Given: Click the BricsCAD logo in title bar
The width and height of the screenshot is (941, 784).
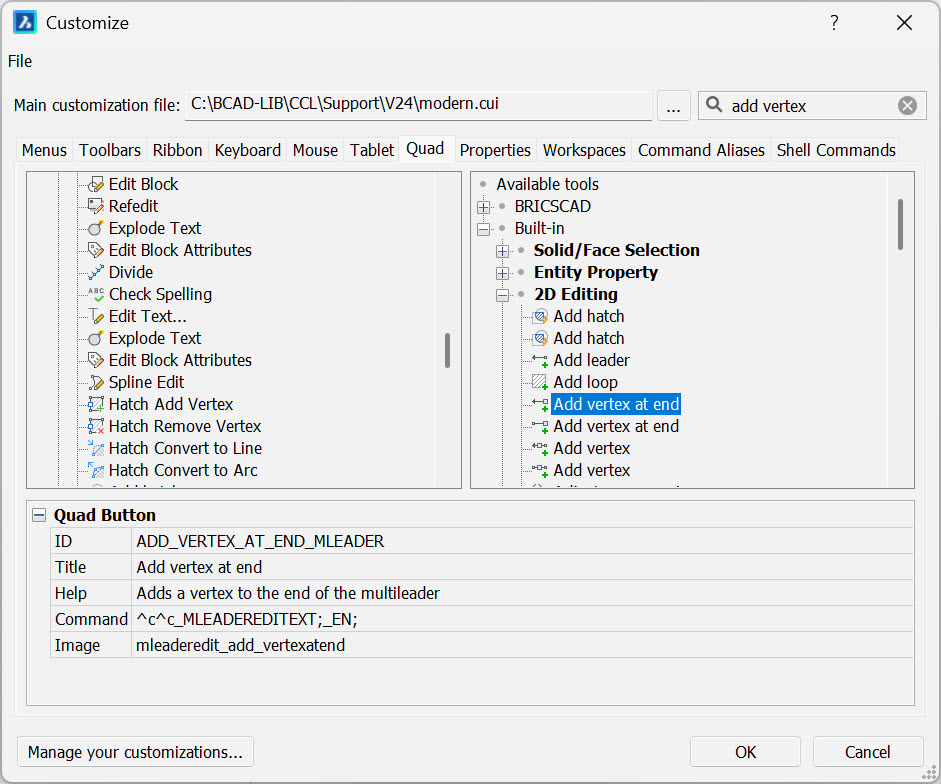Looking at the screenshot, I should [25, 23].
